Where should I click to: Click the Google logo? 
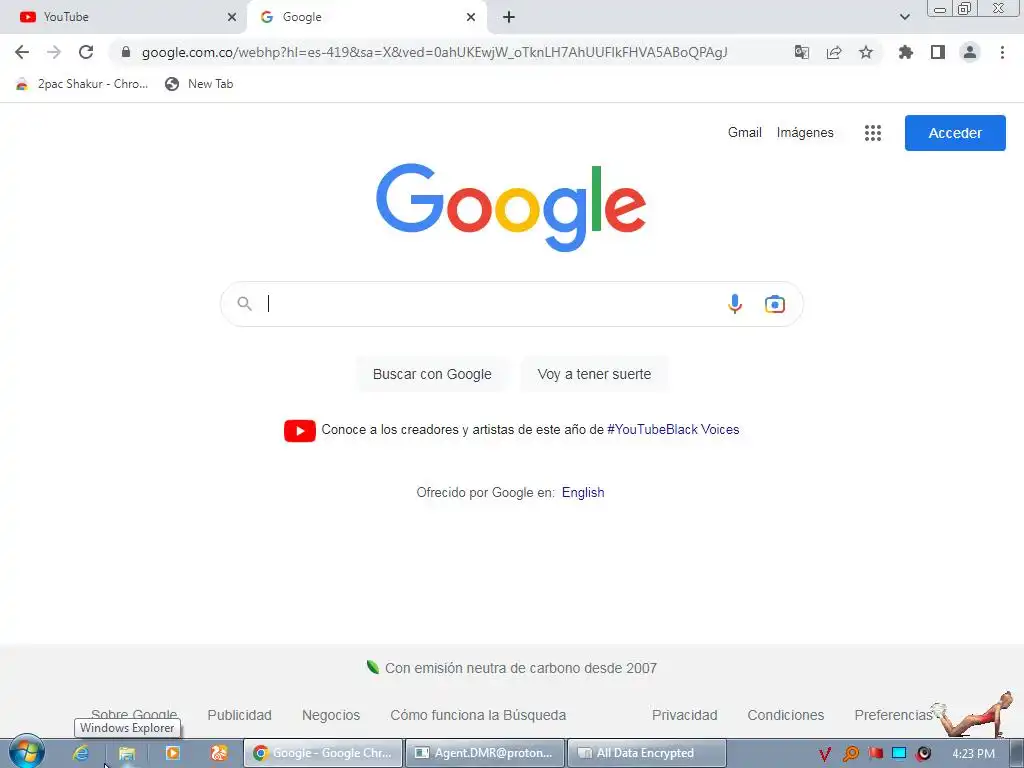(x=511, y=207)
